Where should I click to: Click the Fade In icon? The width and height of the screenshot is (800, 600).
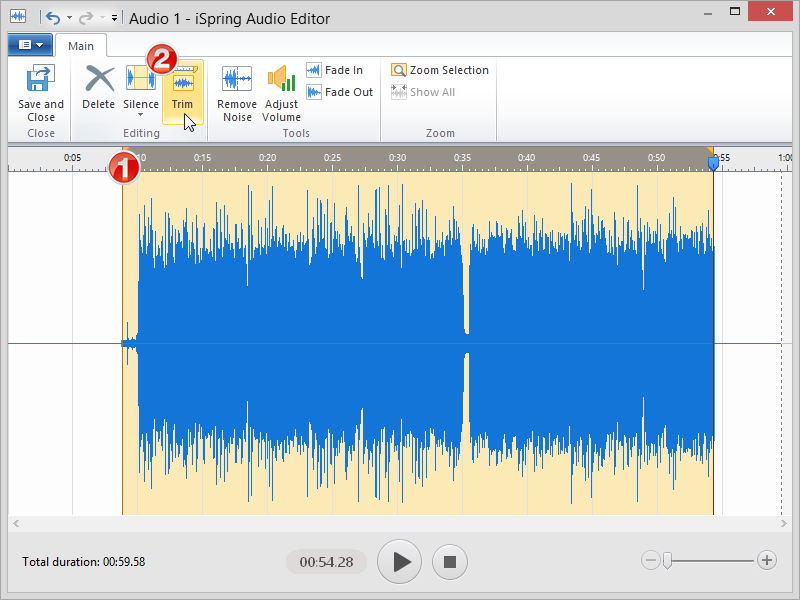(314, 70)
